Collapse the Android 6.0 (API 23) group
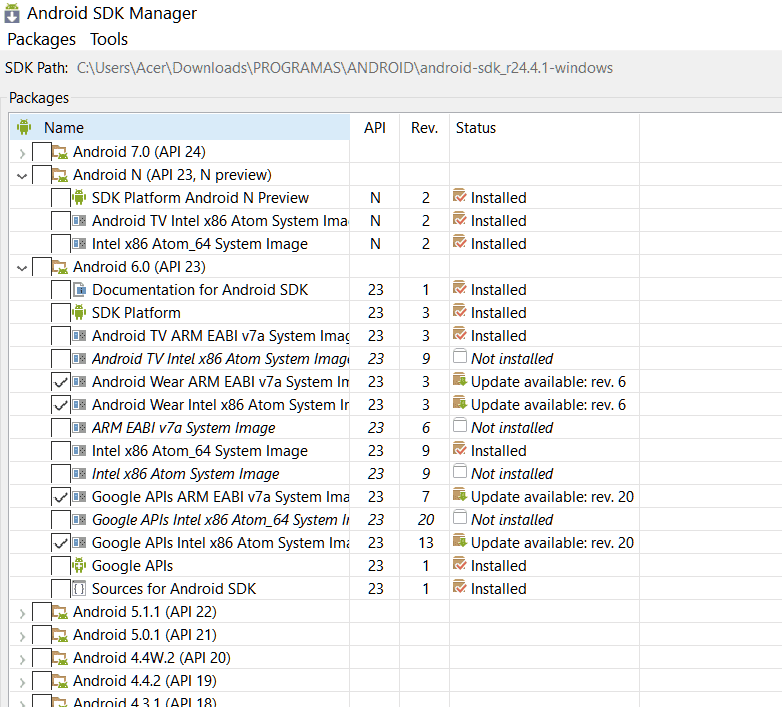The height and width of the screenshot is (707, 782). [22, 268]
